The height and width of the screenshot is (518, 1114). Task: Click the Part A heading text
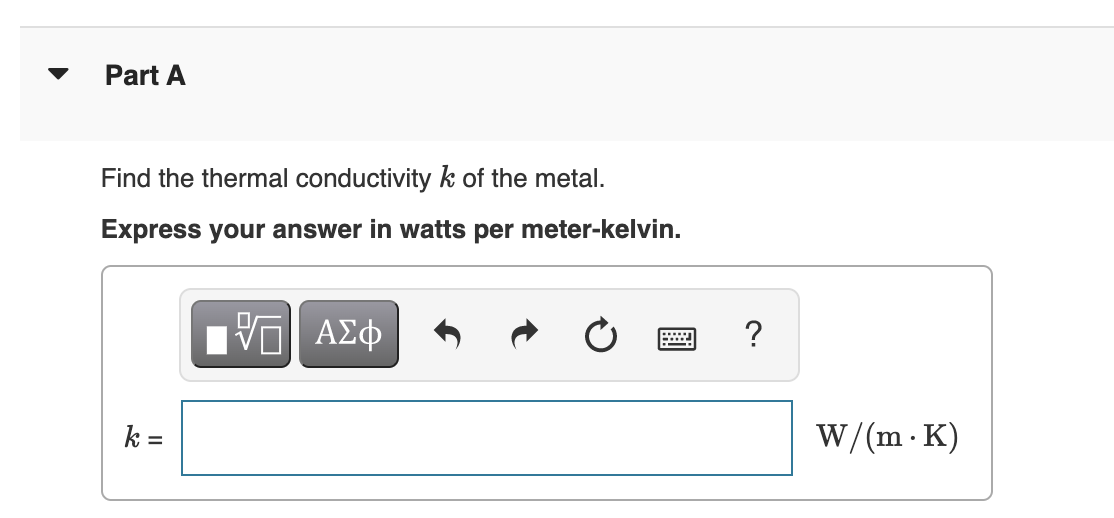(x=146, y=75)
